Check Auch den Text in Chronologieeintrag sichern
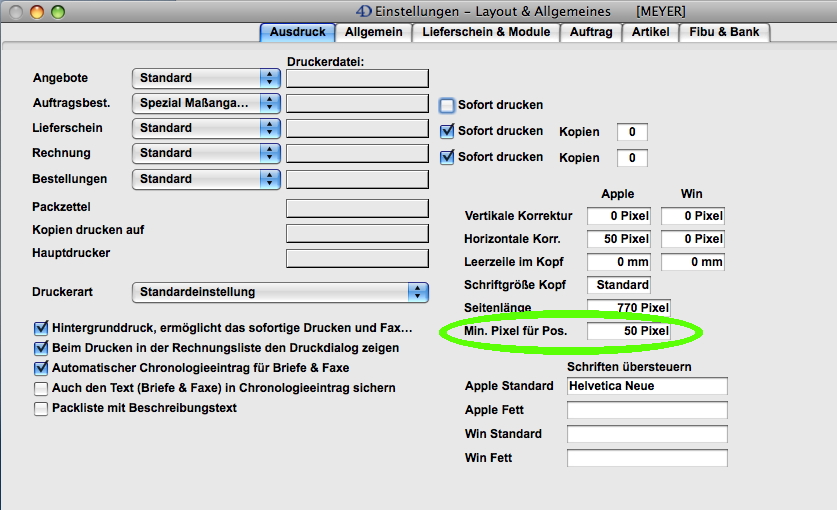This screenshot has height=510, width=837. point(41,388)
